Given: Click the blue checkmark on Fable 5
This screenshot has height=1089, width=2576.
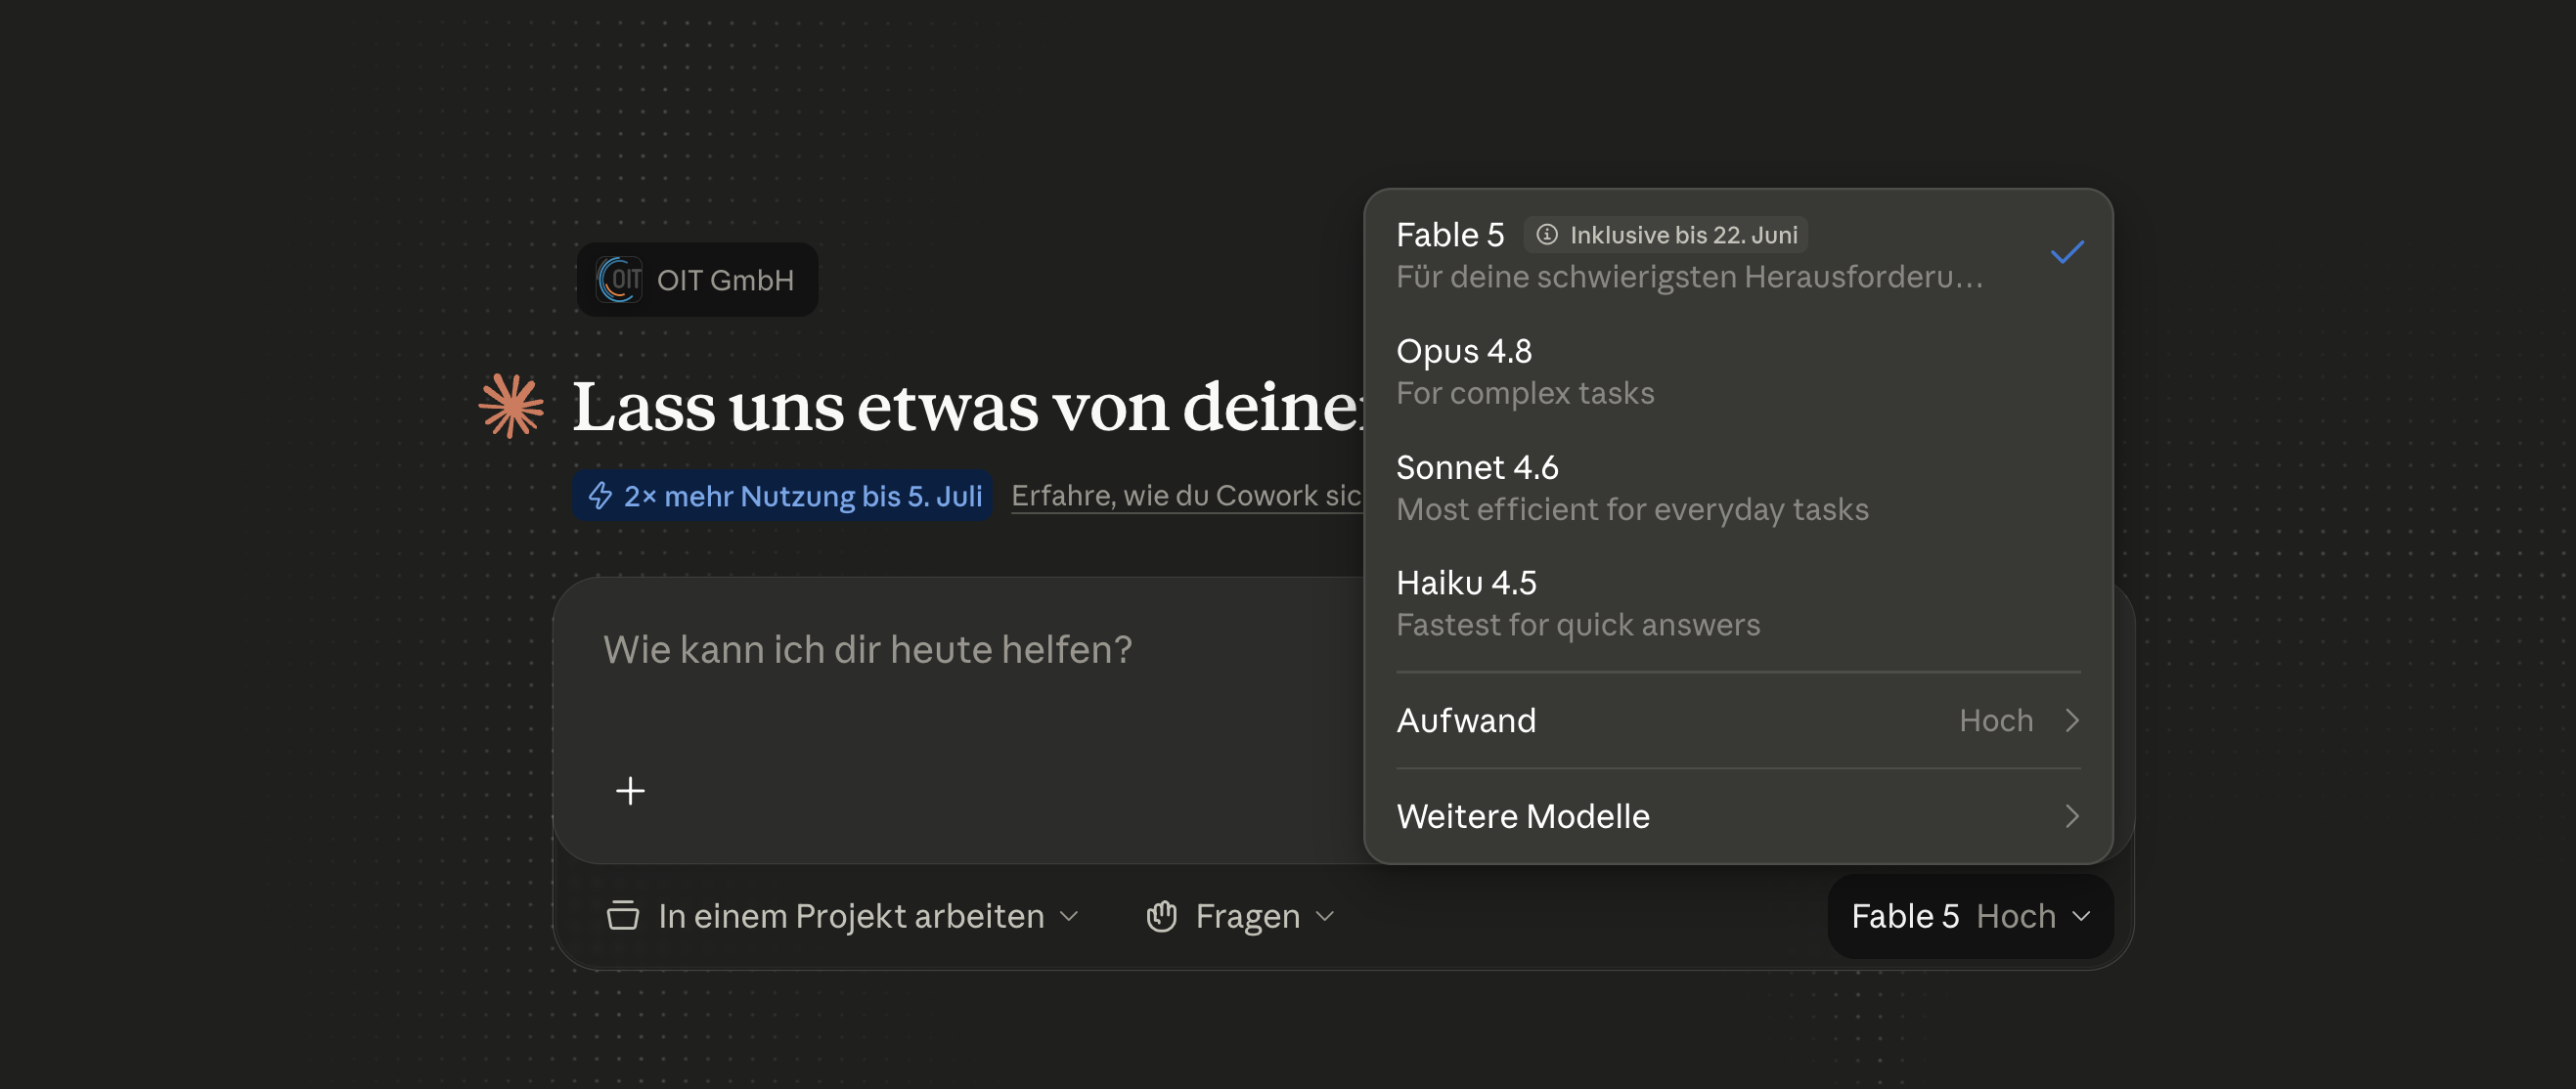Looking at the screenshot, I should [2067, 253].
